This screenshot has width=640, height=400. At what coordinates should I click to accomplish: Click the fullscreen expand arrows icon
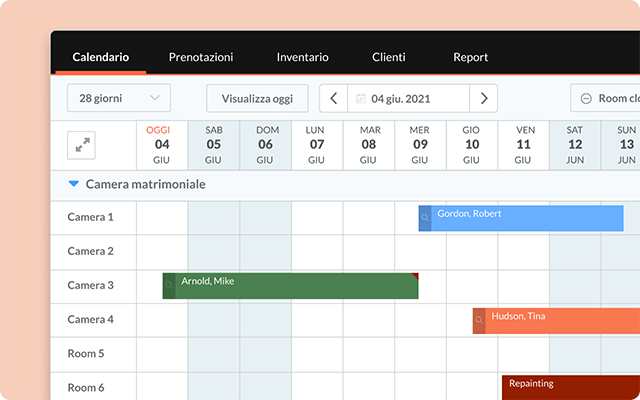click(x=81, y=145)
